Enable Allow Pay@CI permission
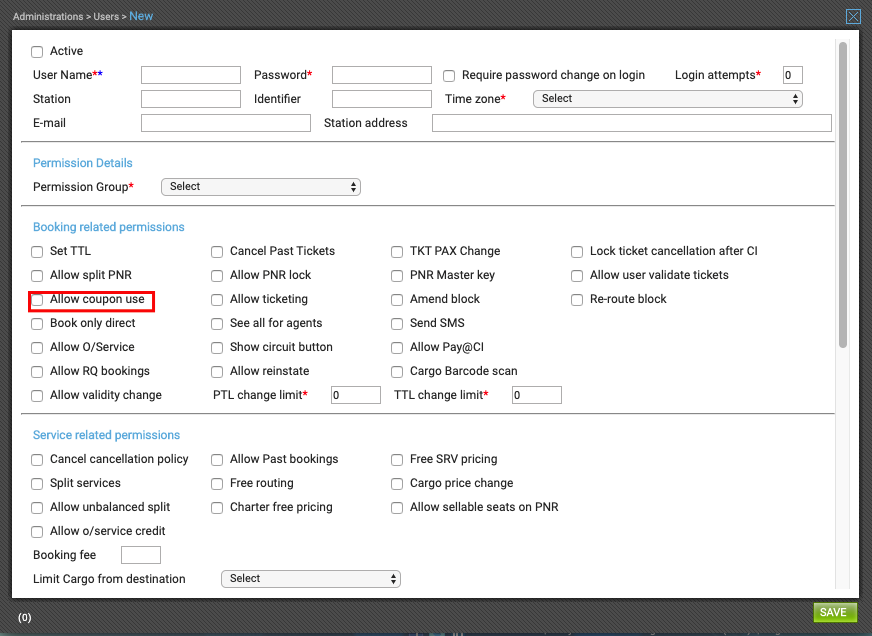The image size is (872, 636). coord(397,347)
